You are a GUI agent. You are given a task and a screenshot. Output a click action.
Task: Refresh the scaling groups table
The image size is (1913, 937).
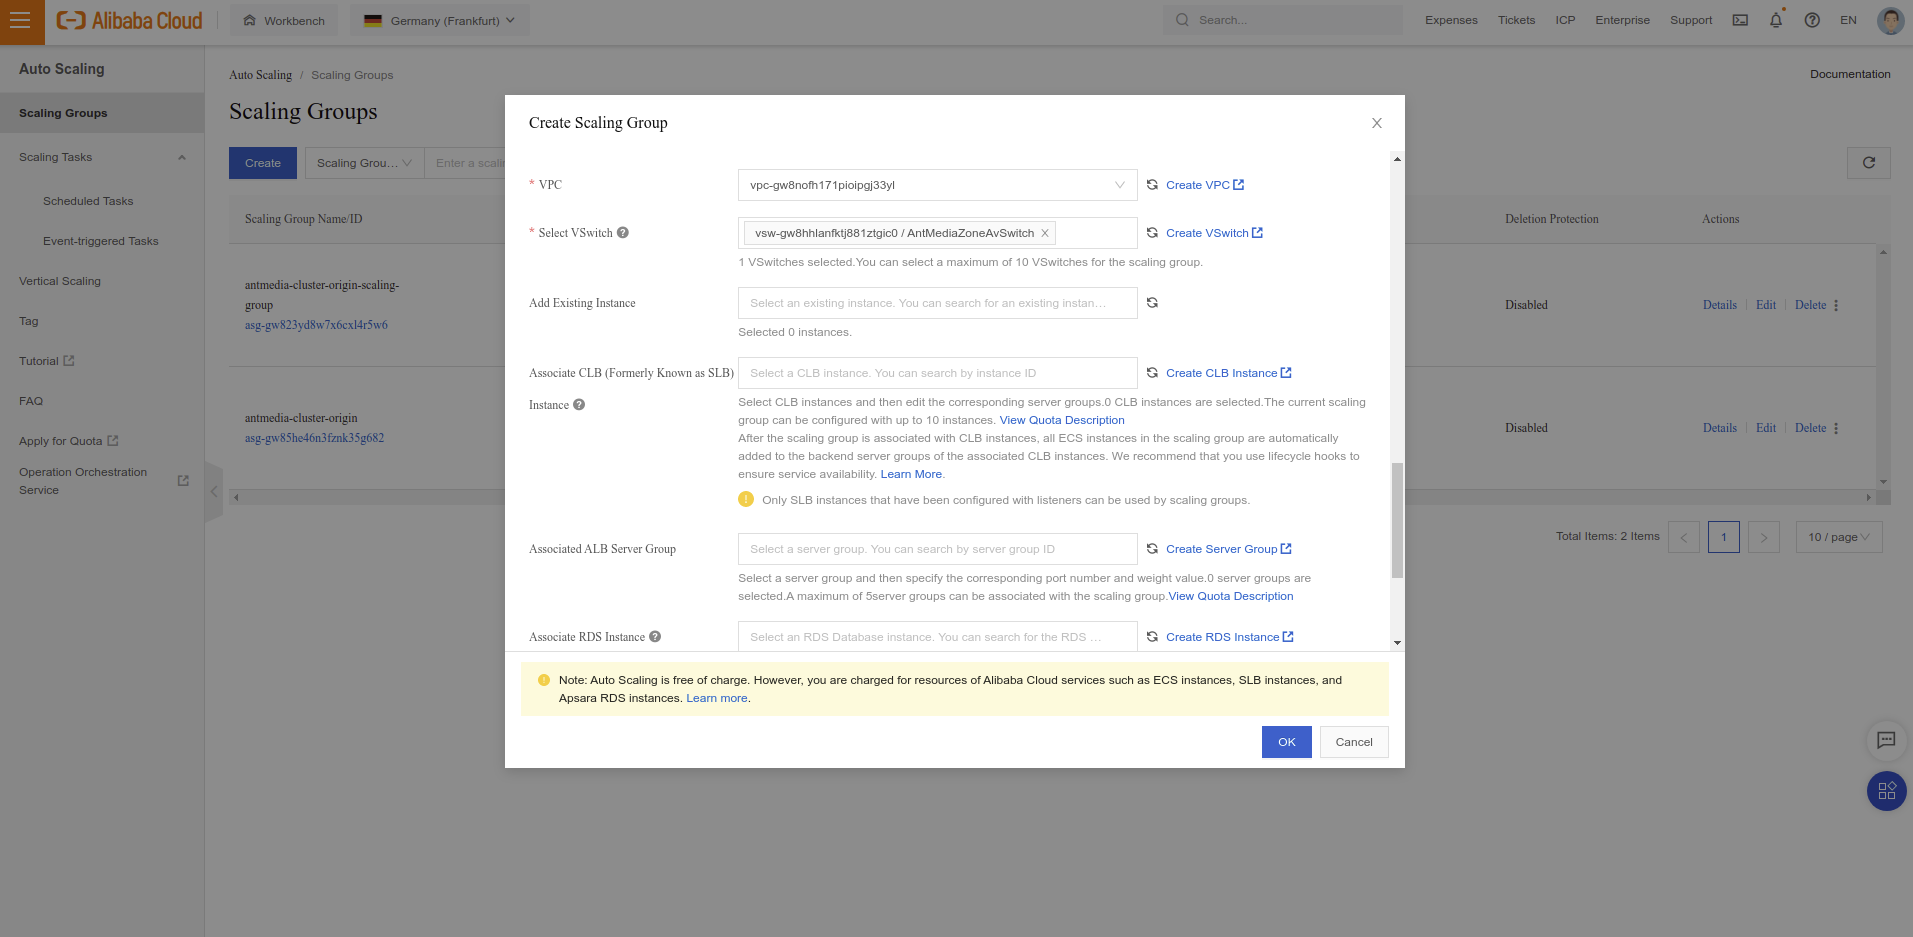click(1868, 163)
